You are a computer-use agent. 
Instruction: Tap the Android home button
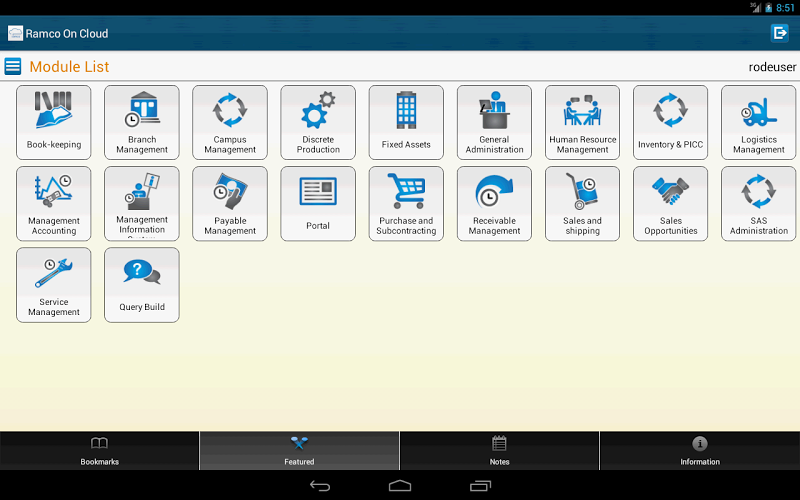400,486
